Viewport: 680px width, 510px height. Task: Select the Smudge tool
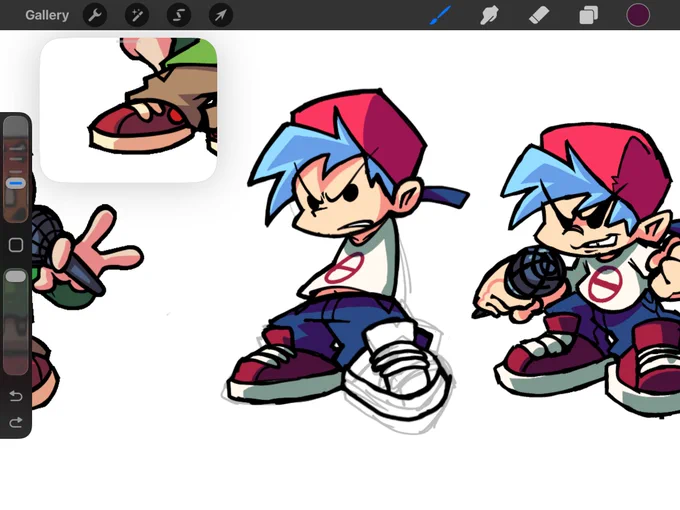tap(489, 15)
